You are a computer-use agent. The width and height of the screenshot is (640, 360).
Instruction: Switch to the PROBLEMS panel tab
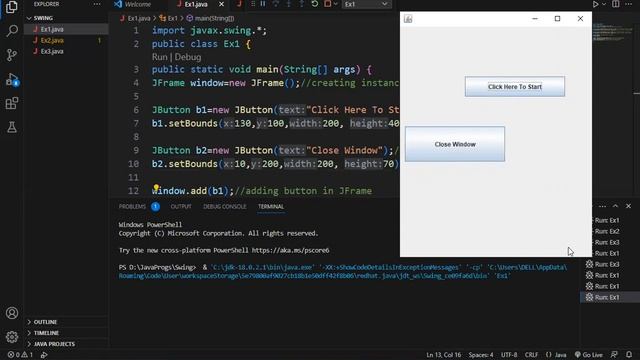[132, 207]
